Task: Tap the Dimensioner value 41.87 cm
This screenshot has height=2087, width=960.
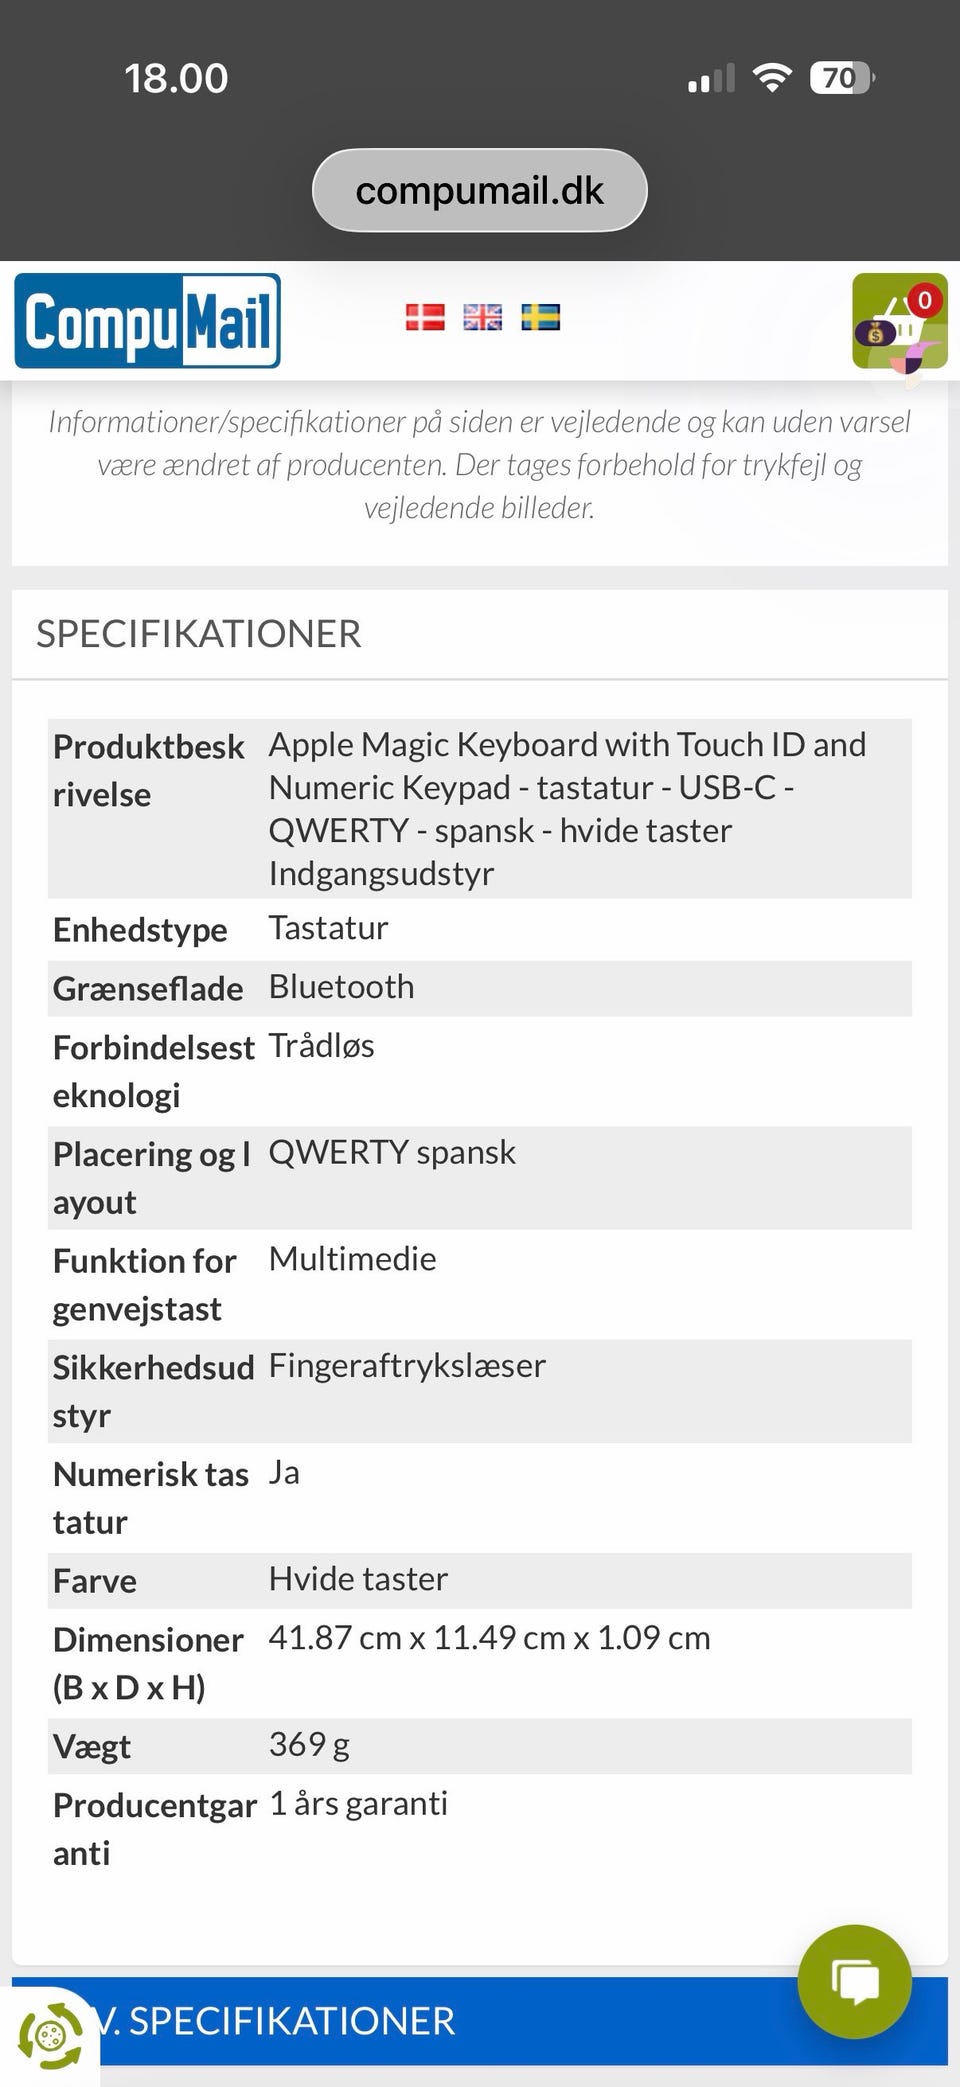Action: (x=489, y=1638)
